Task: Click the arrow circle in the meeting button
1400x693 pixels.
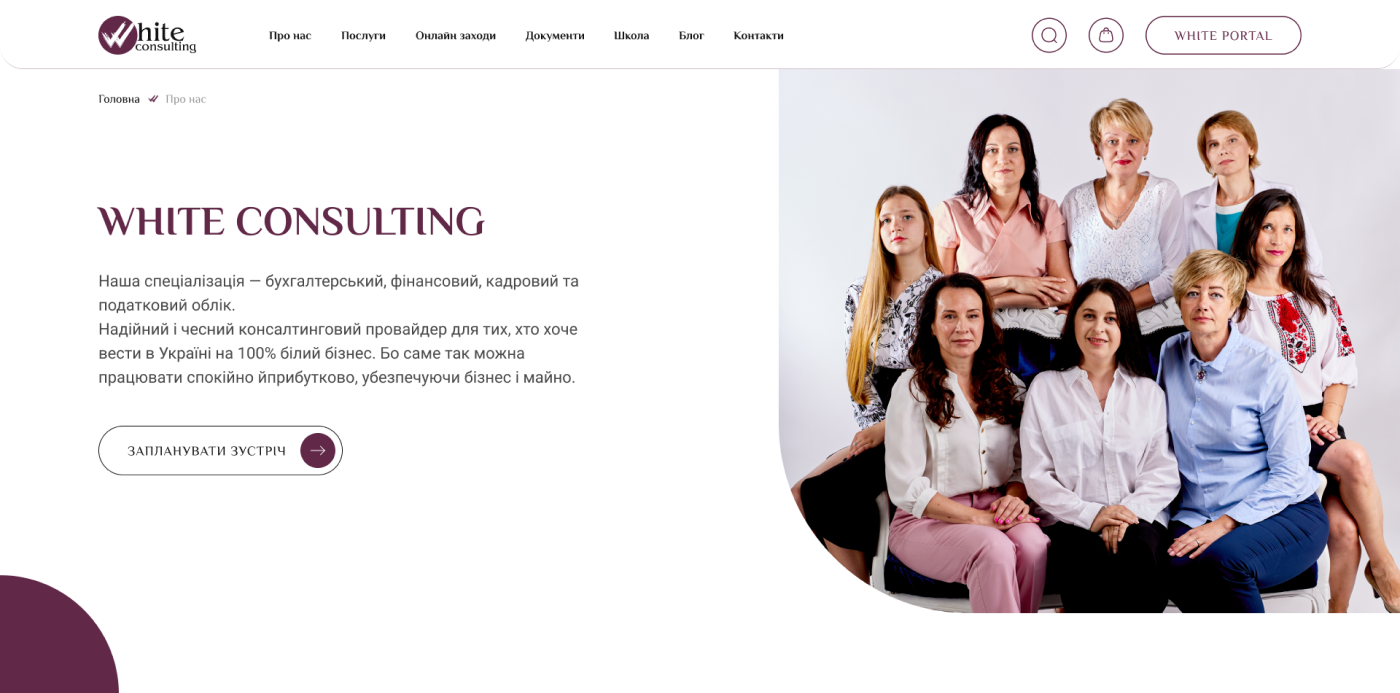Action: (x=318, y=451)
